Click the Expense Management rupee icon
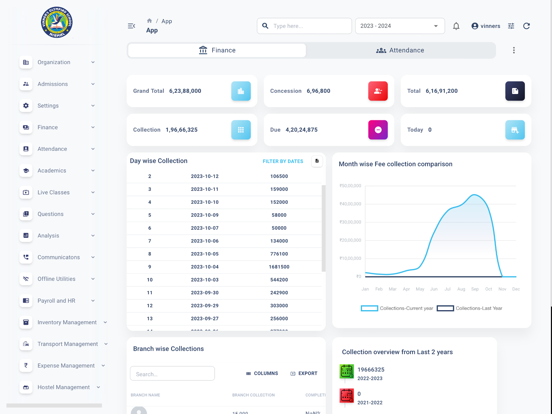 (x=26, y=366)
